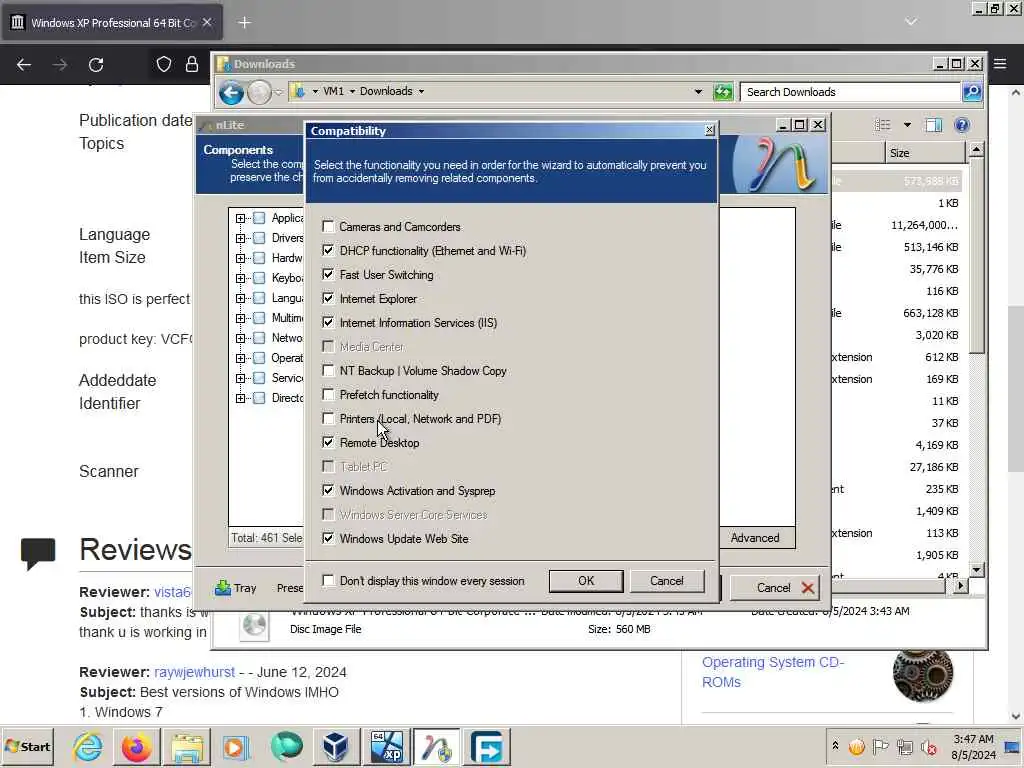Check Printers (Local, Network and PDF)
The height and width of the screenshot is (768, 1024).
click(328, 419)
